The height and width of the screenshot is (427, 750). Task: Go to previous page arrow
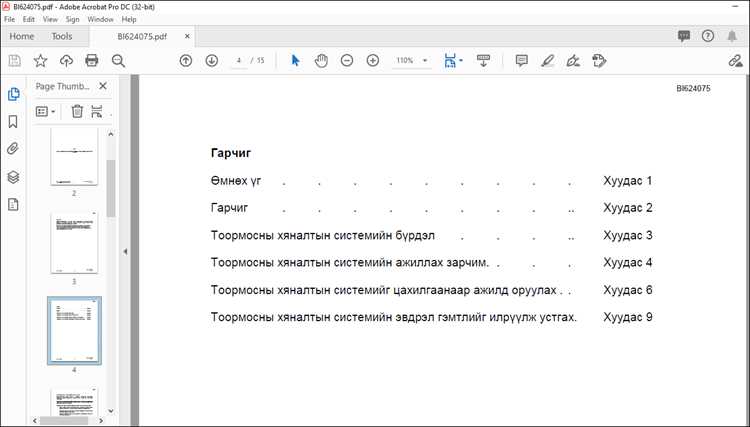186,61
